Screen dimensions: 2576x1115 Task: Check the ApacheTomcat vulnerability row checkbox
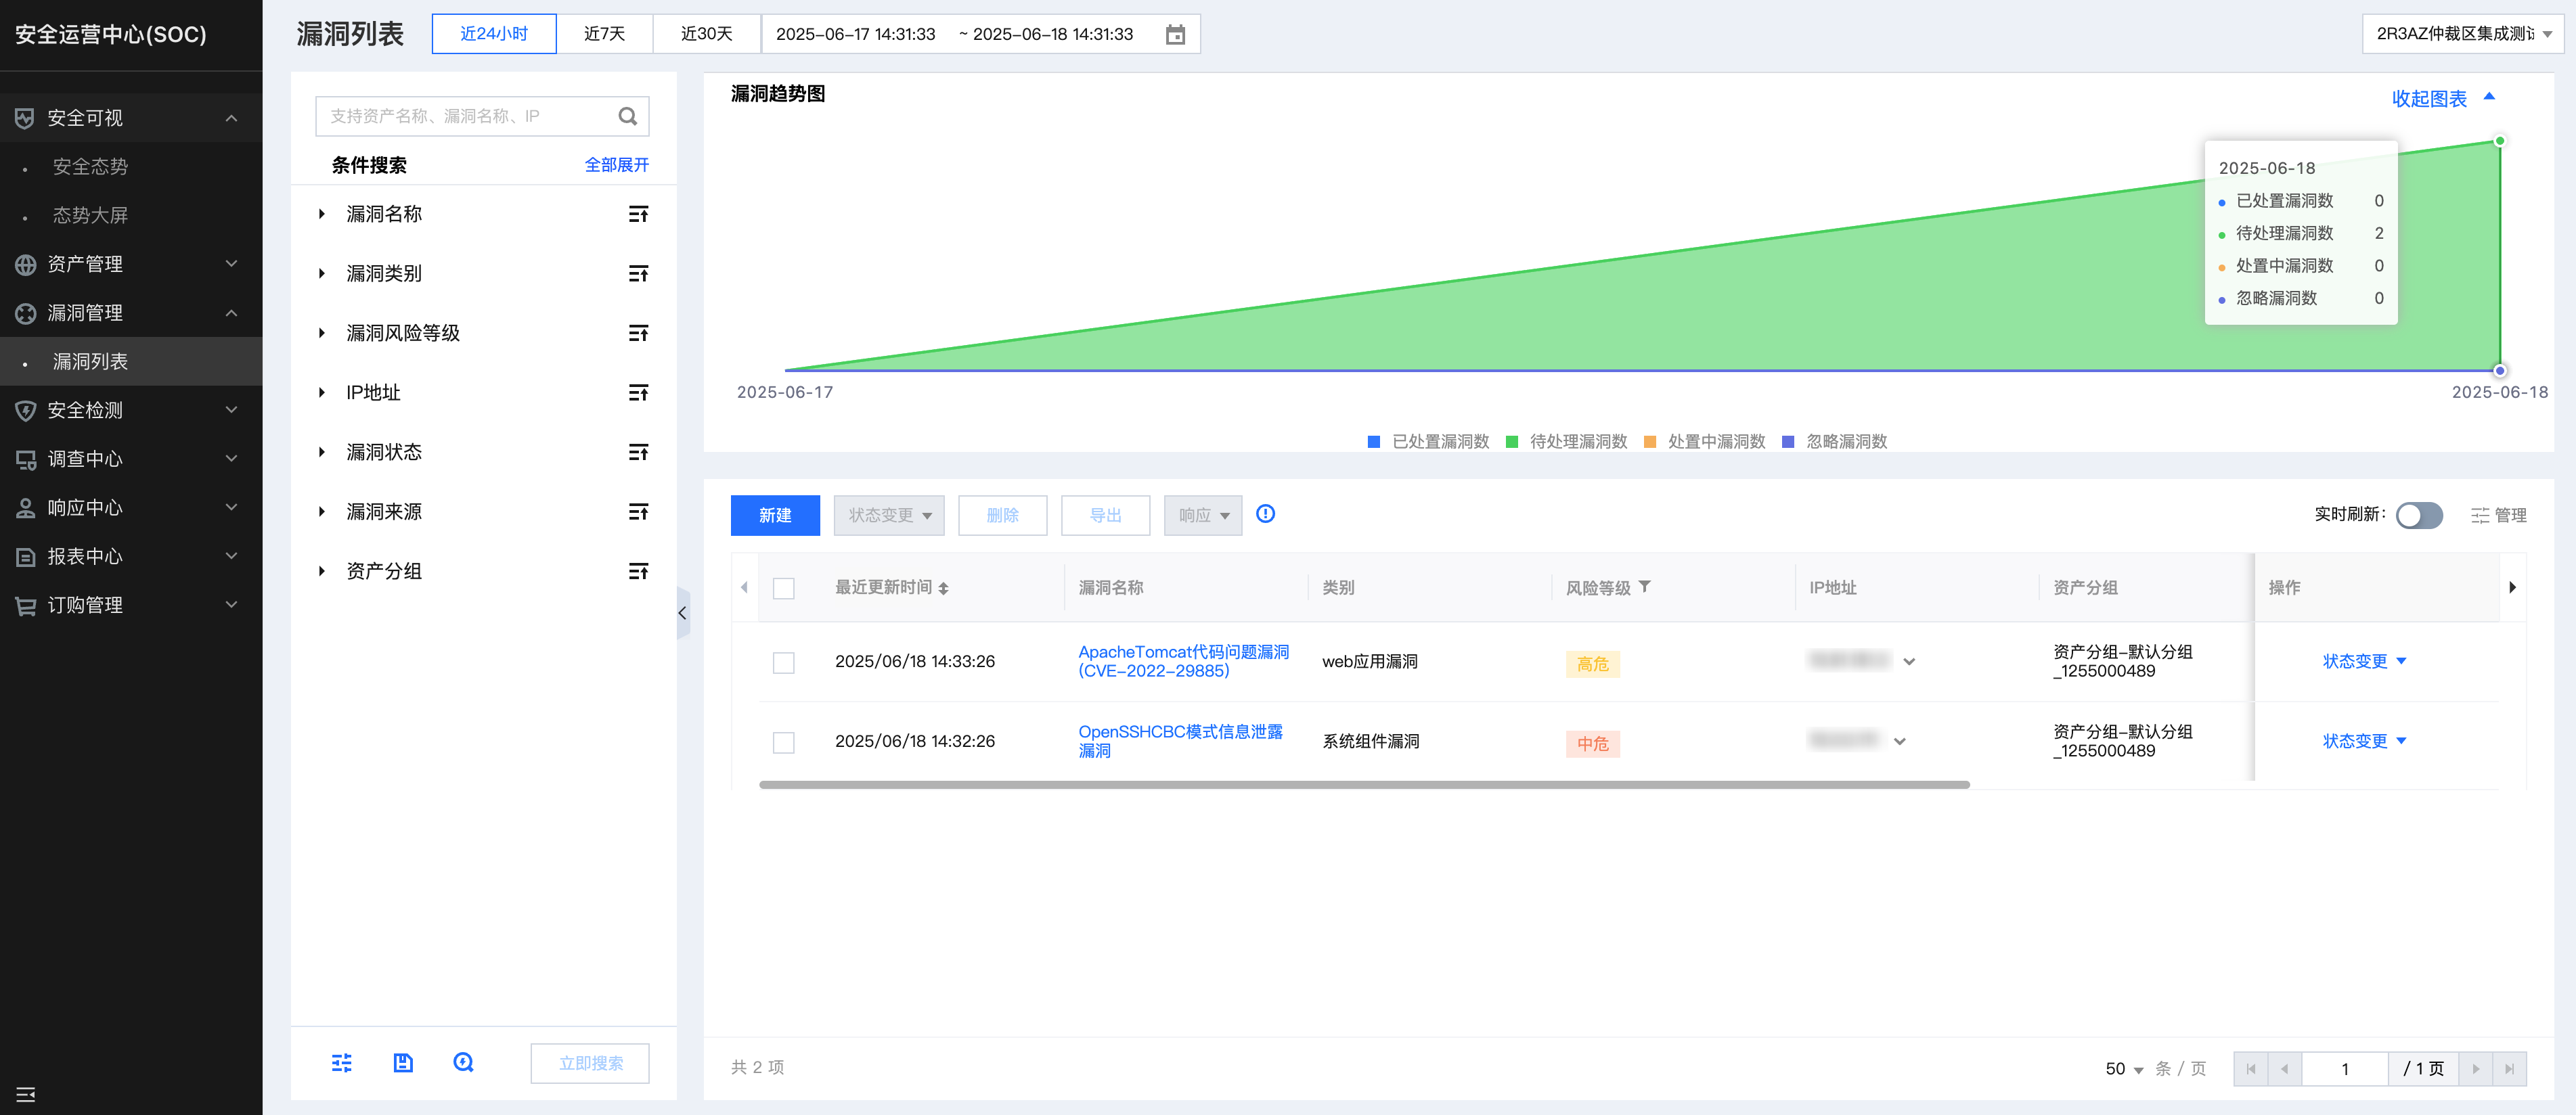pos(784,662)
